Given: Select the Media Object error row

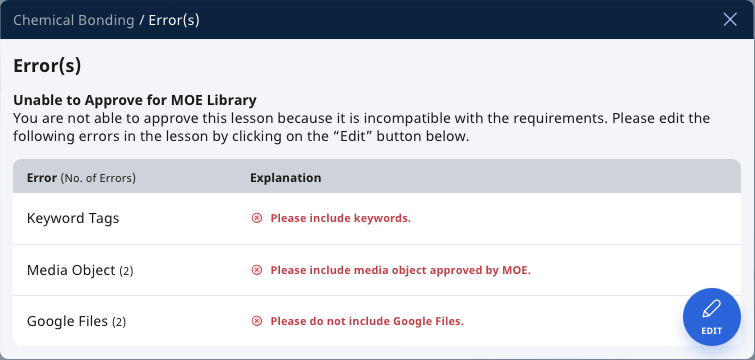Looking at the screenshot, I should 377,270.
